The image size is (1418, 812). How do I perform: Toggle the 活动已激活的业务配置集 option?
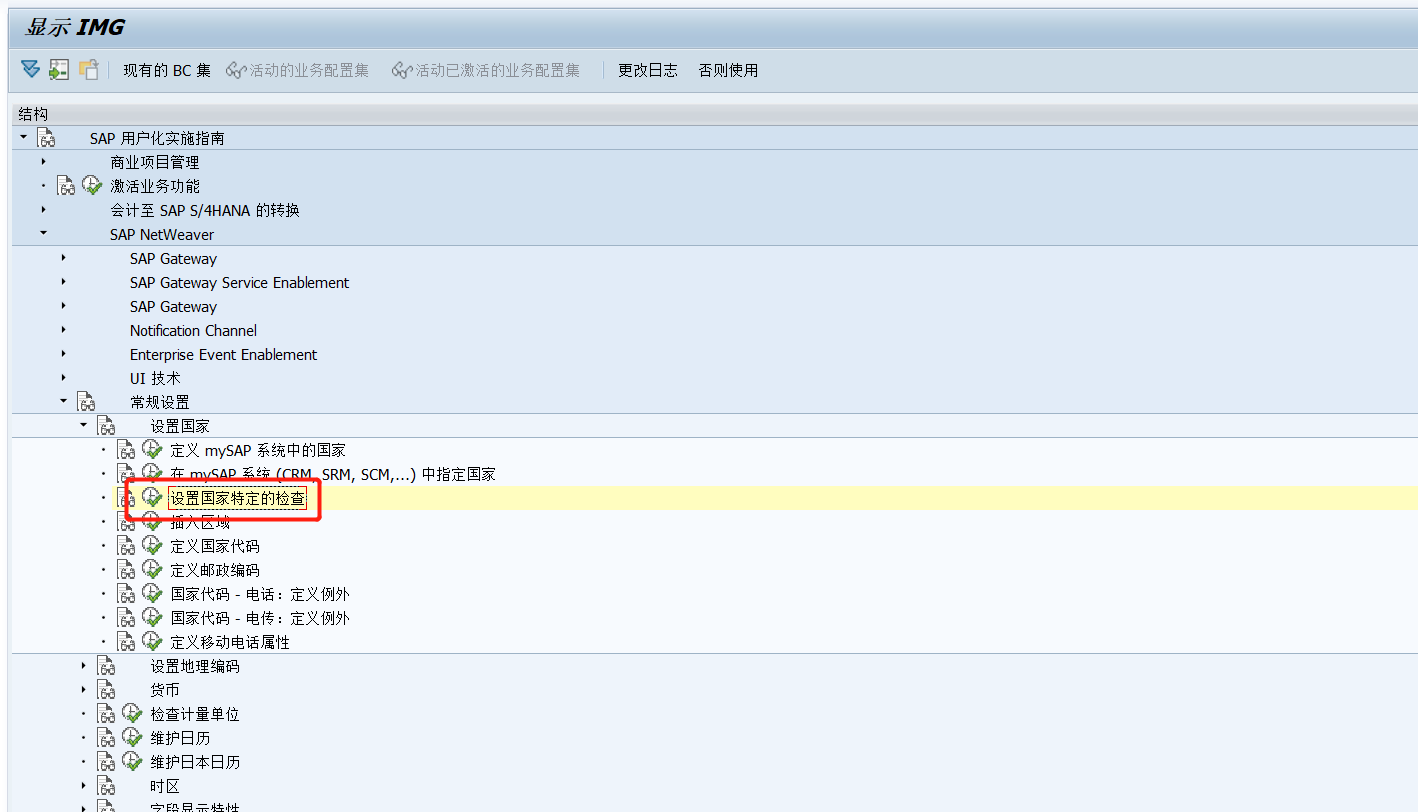pos(487,70)
